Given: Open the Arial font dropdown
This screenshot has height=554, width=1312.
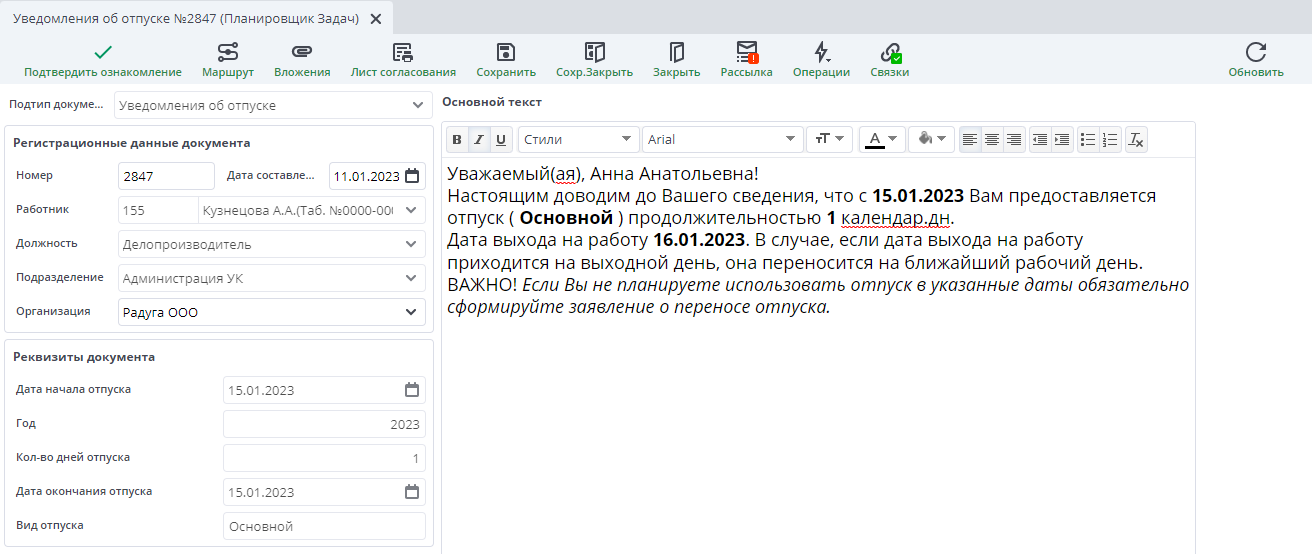Looking at the screenshot, I should coord(723,140).
